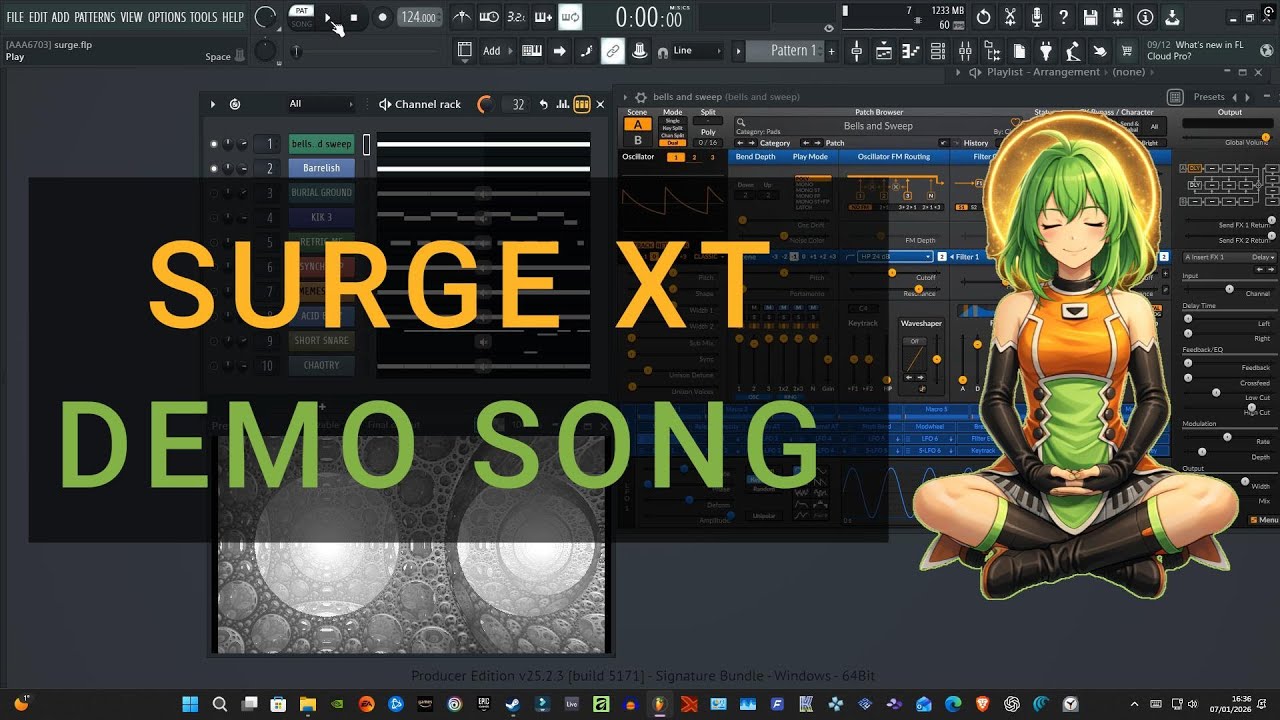Toggle loop recording icon

pos(570,17)
